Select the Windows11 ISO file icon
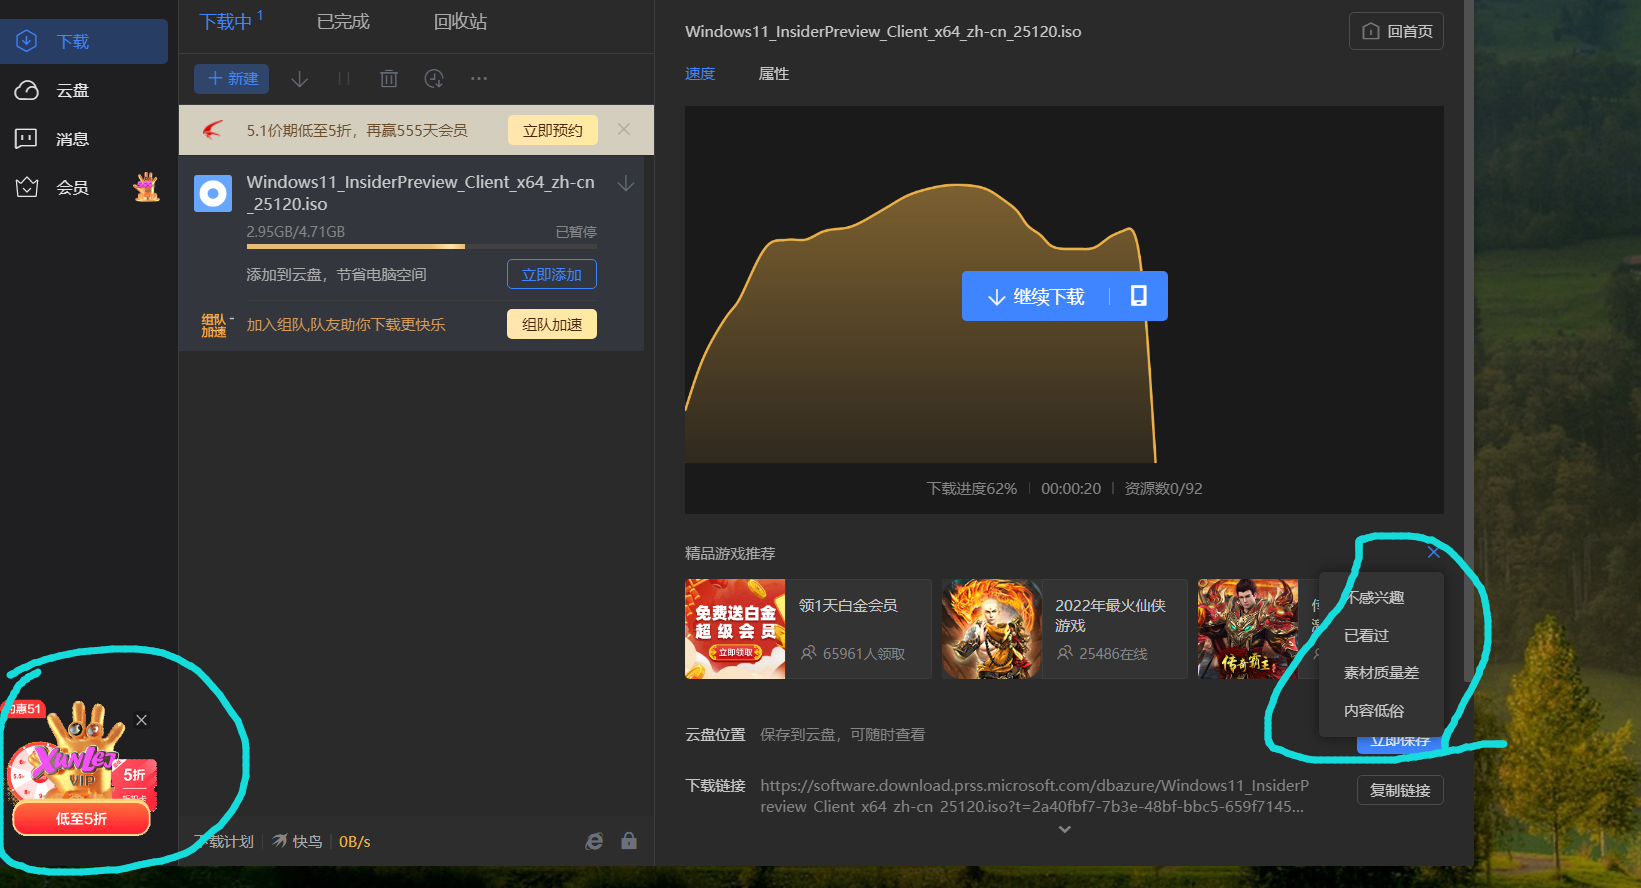This screenshot has height=888, width=1641. click(x=213, y=194)
